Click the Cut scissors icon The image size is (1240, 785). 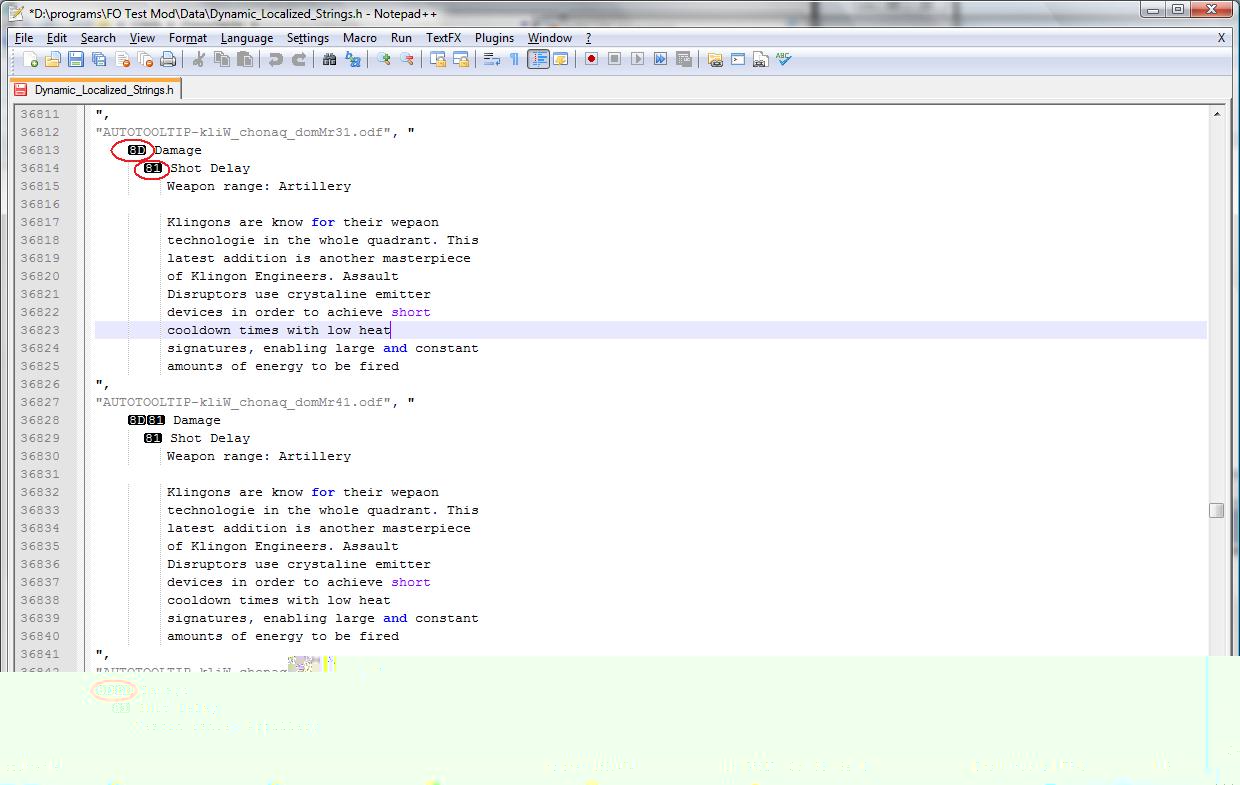point(198,60)
